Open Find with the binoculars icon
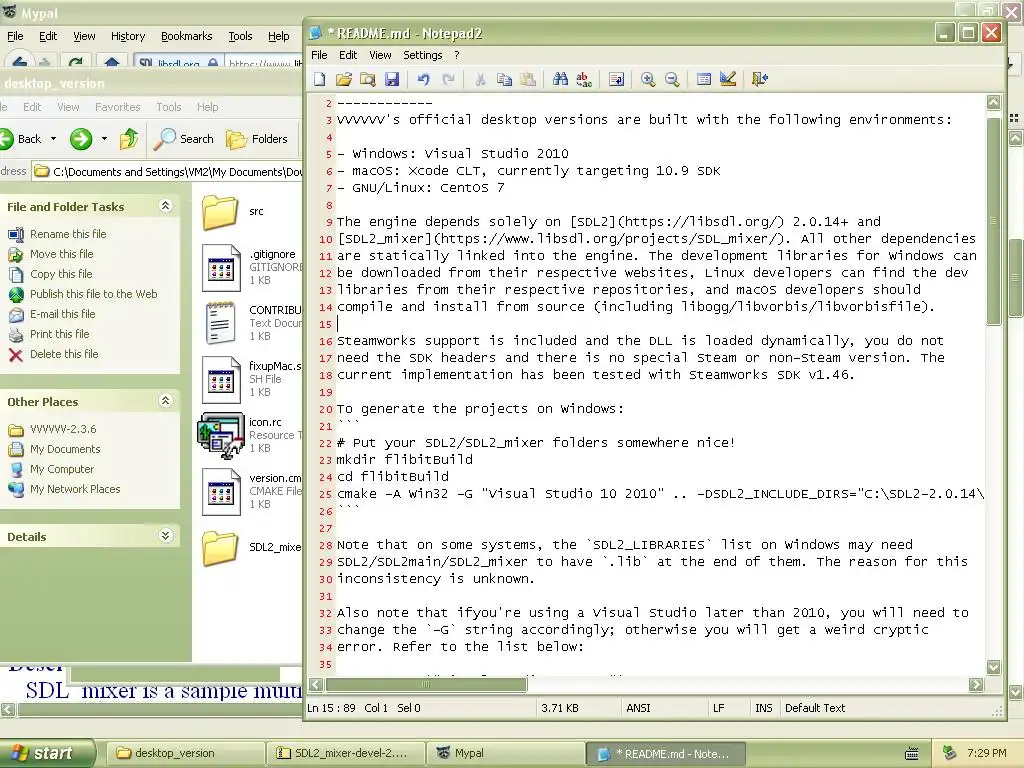Viewport: 1024px width, 768px height. pyautogui.click(x=560, y=80)
